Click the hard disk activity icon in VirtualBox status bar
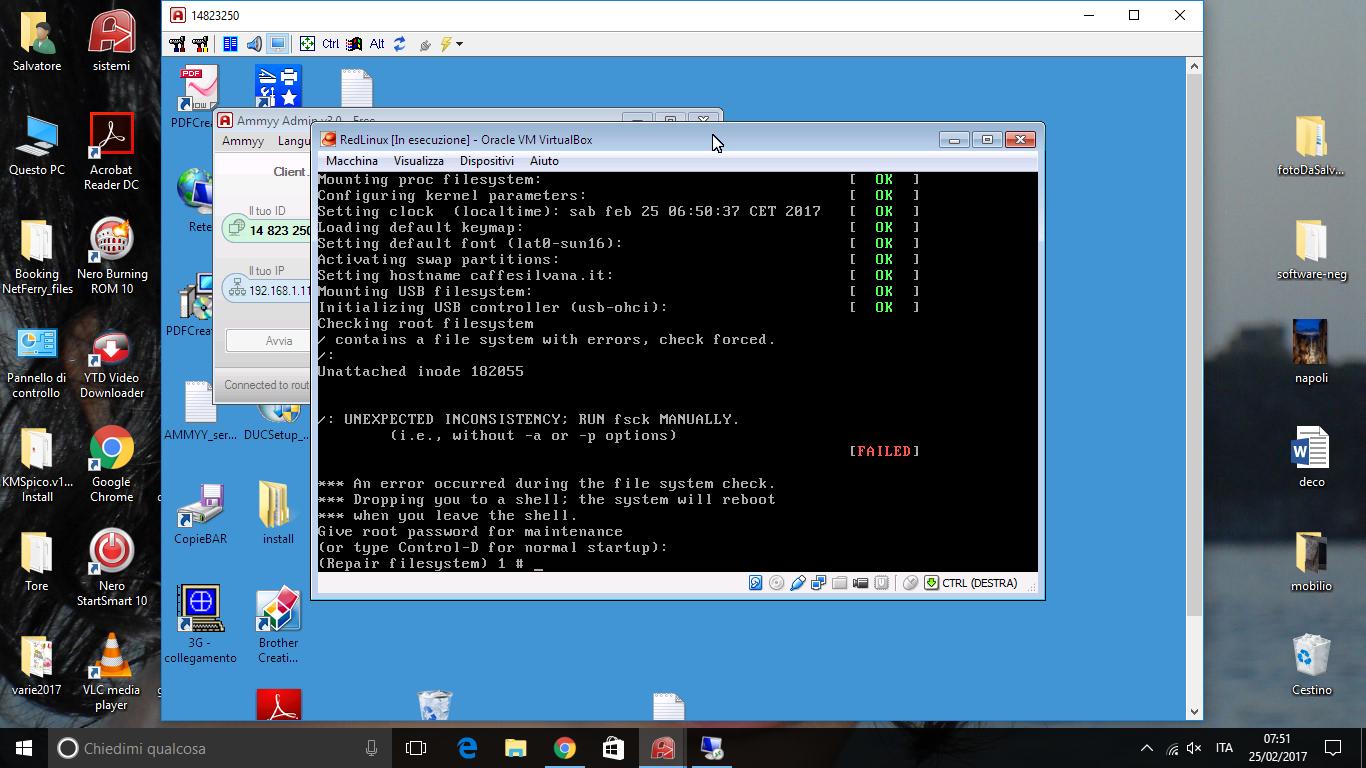 click(756, 583)
